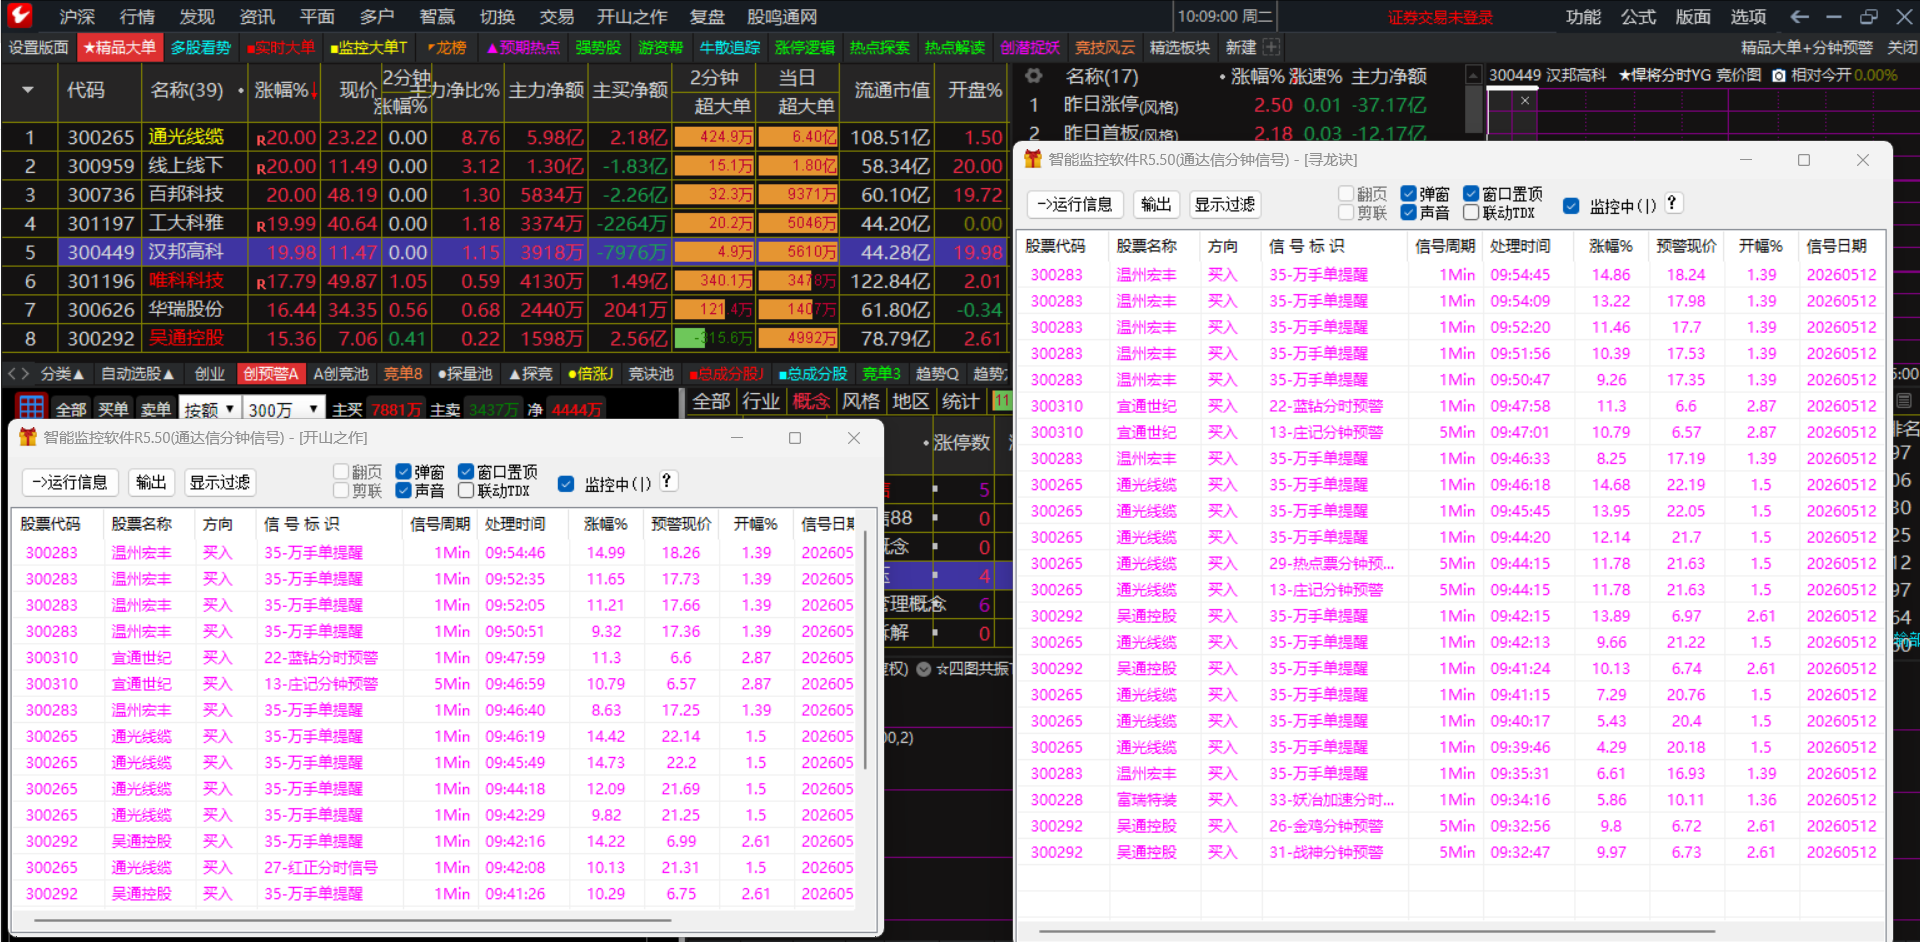
Task: Click the ☆四图共振 star label
Action: (973, 669)
